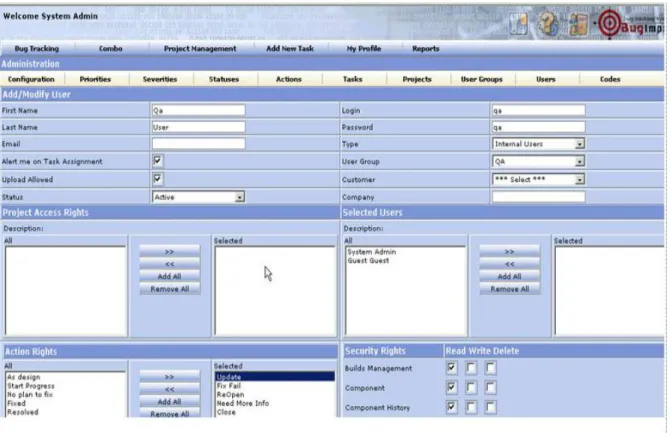Click Add All in Project Access Rights
The width and height of the screenshot is (672, 433).
pyautogui.click(x=169, y=277)
